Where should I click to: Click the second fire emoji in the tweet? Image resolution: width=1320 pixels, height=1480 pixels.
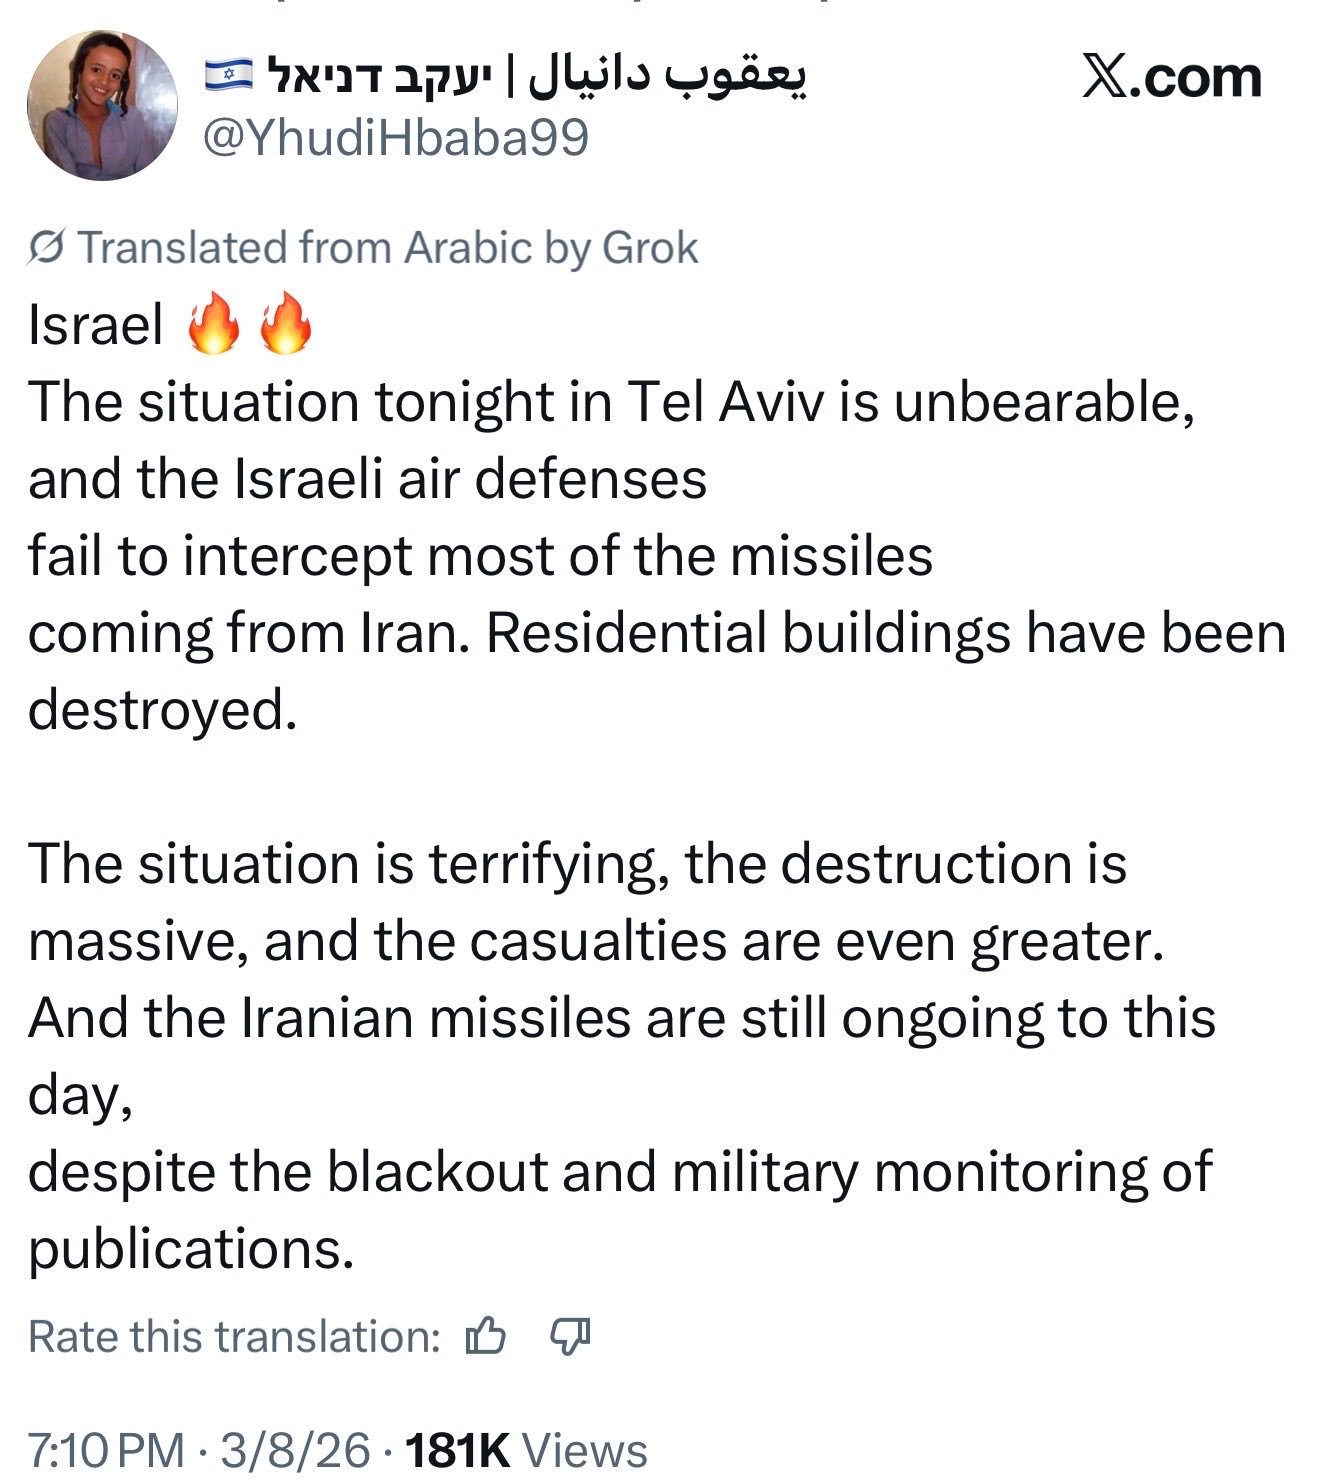[286, 324]
